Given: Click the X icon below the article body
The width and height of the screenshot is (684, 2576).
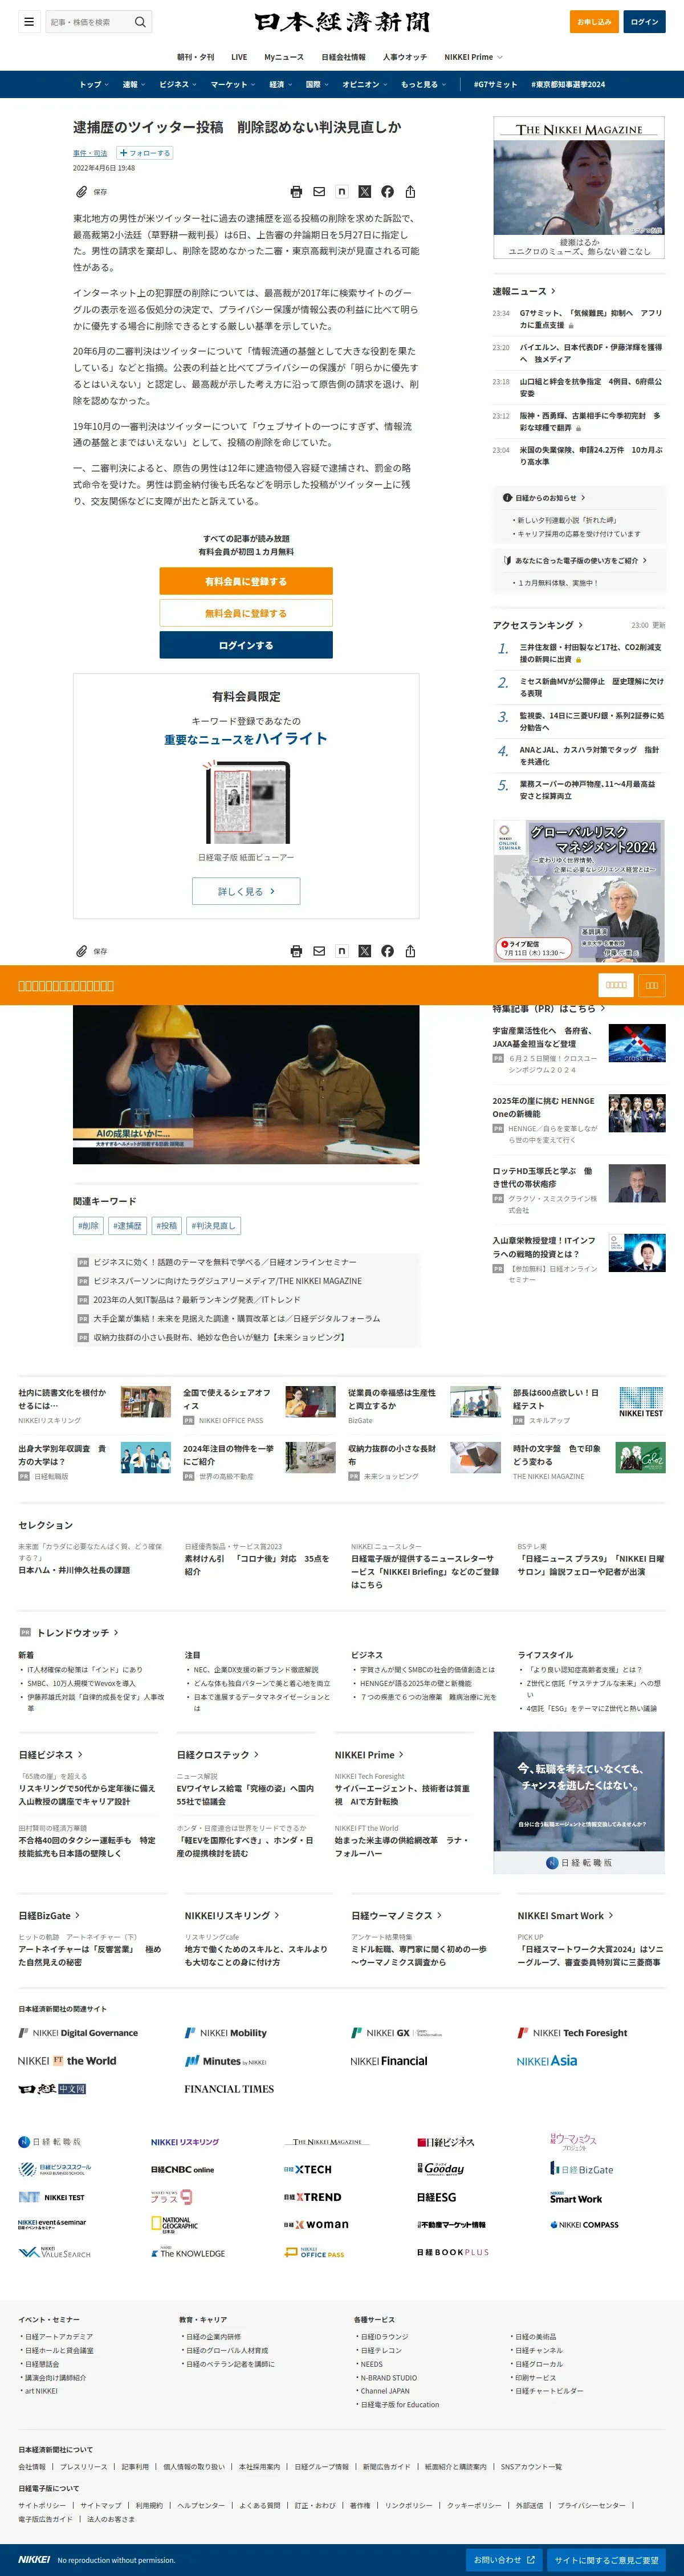Looking at the screenshot, I should click(x=364, y=951).
